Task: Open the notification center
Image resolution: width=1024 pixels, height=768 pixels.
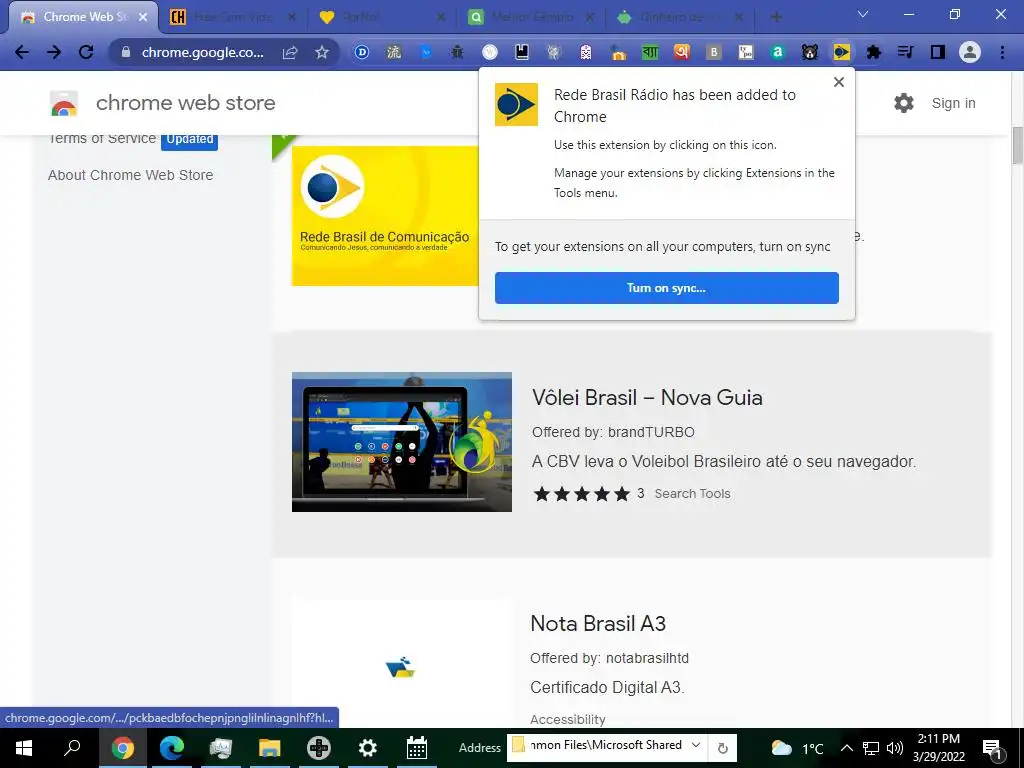Action: point(992,748)
